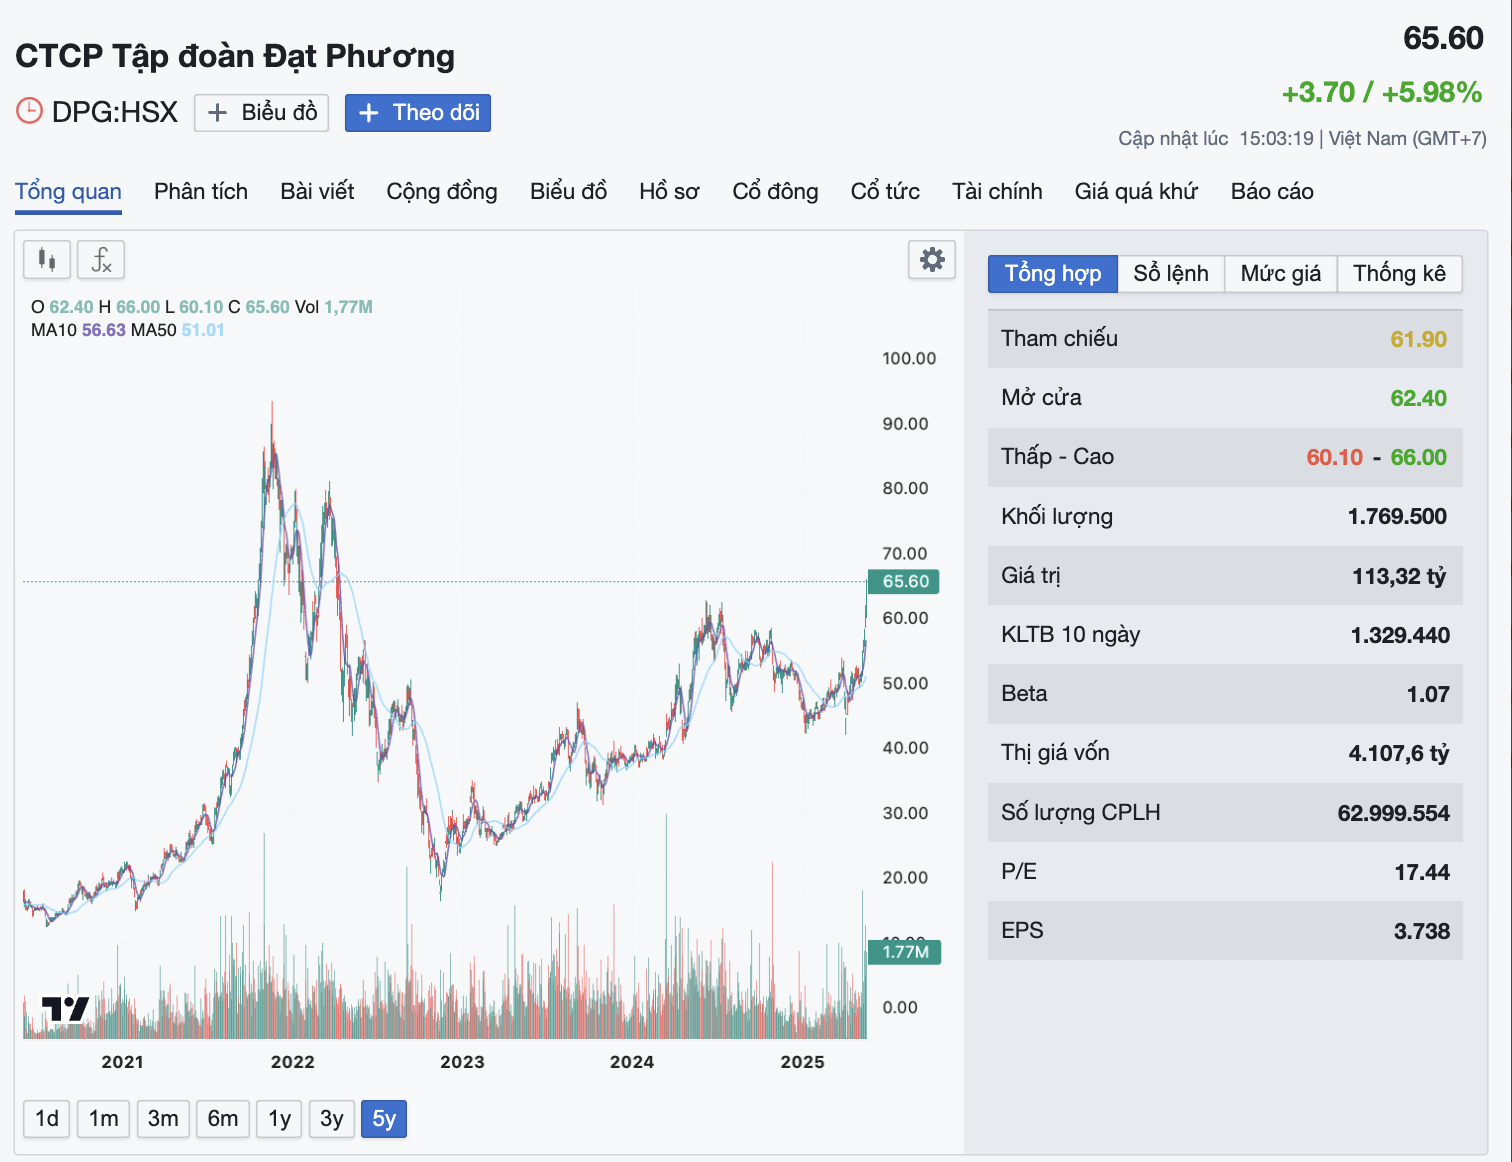Click the update time Cập nhật lúc 15:03:19
1512x1162 pixels.
1216,138
